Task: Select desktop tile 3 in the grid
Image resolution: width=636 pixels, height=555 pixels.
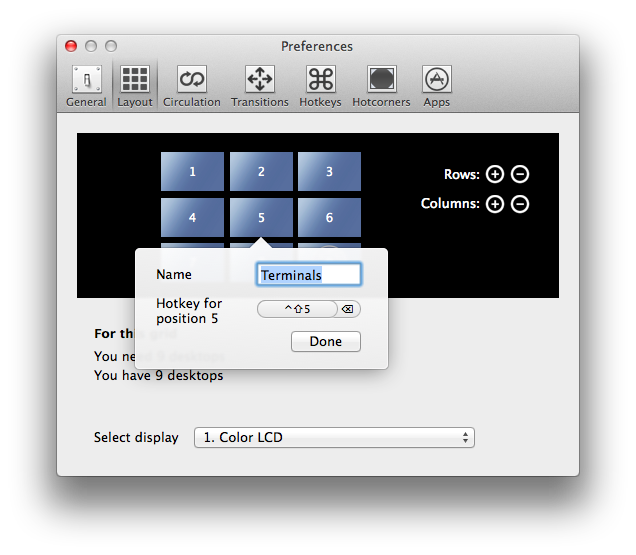Action: pos(329,172)
